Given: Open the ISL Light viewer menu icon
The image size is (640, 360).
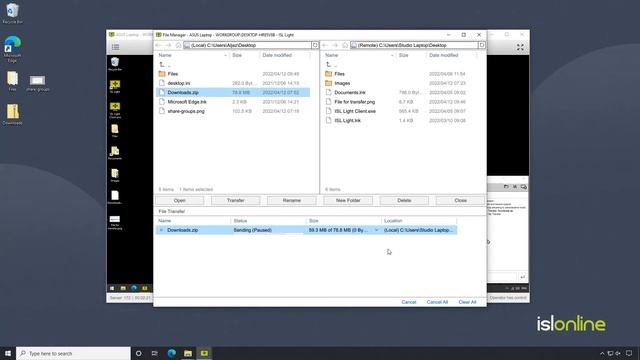Looking at the screenshot, I should click(x=116, y=47).
